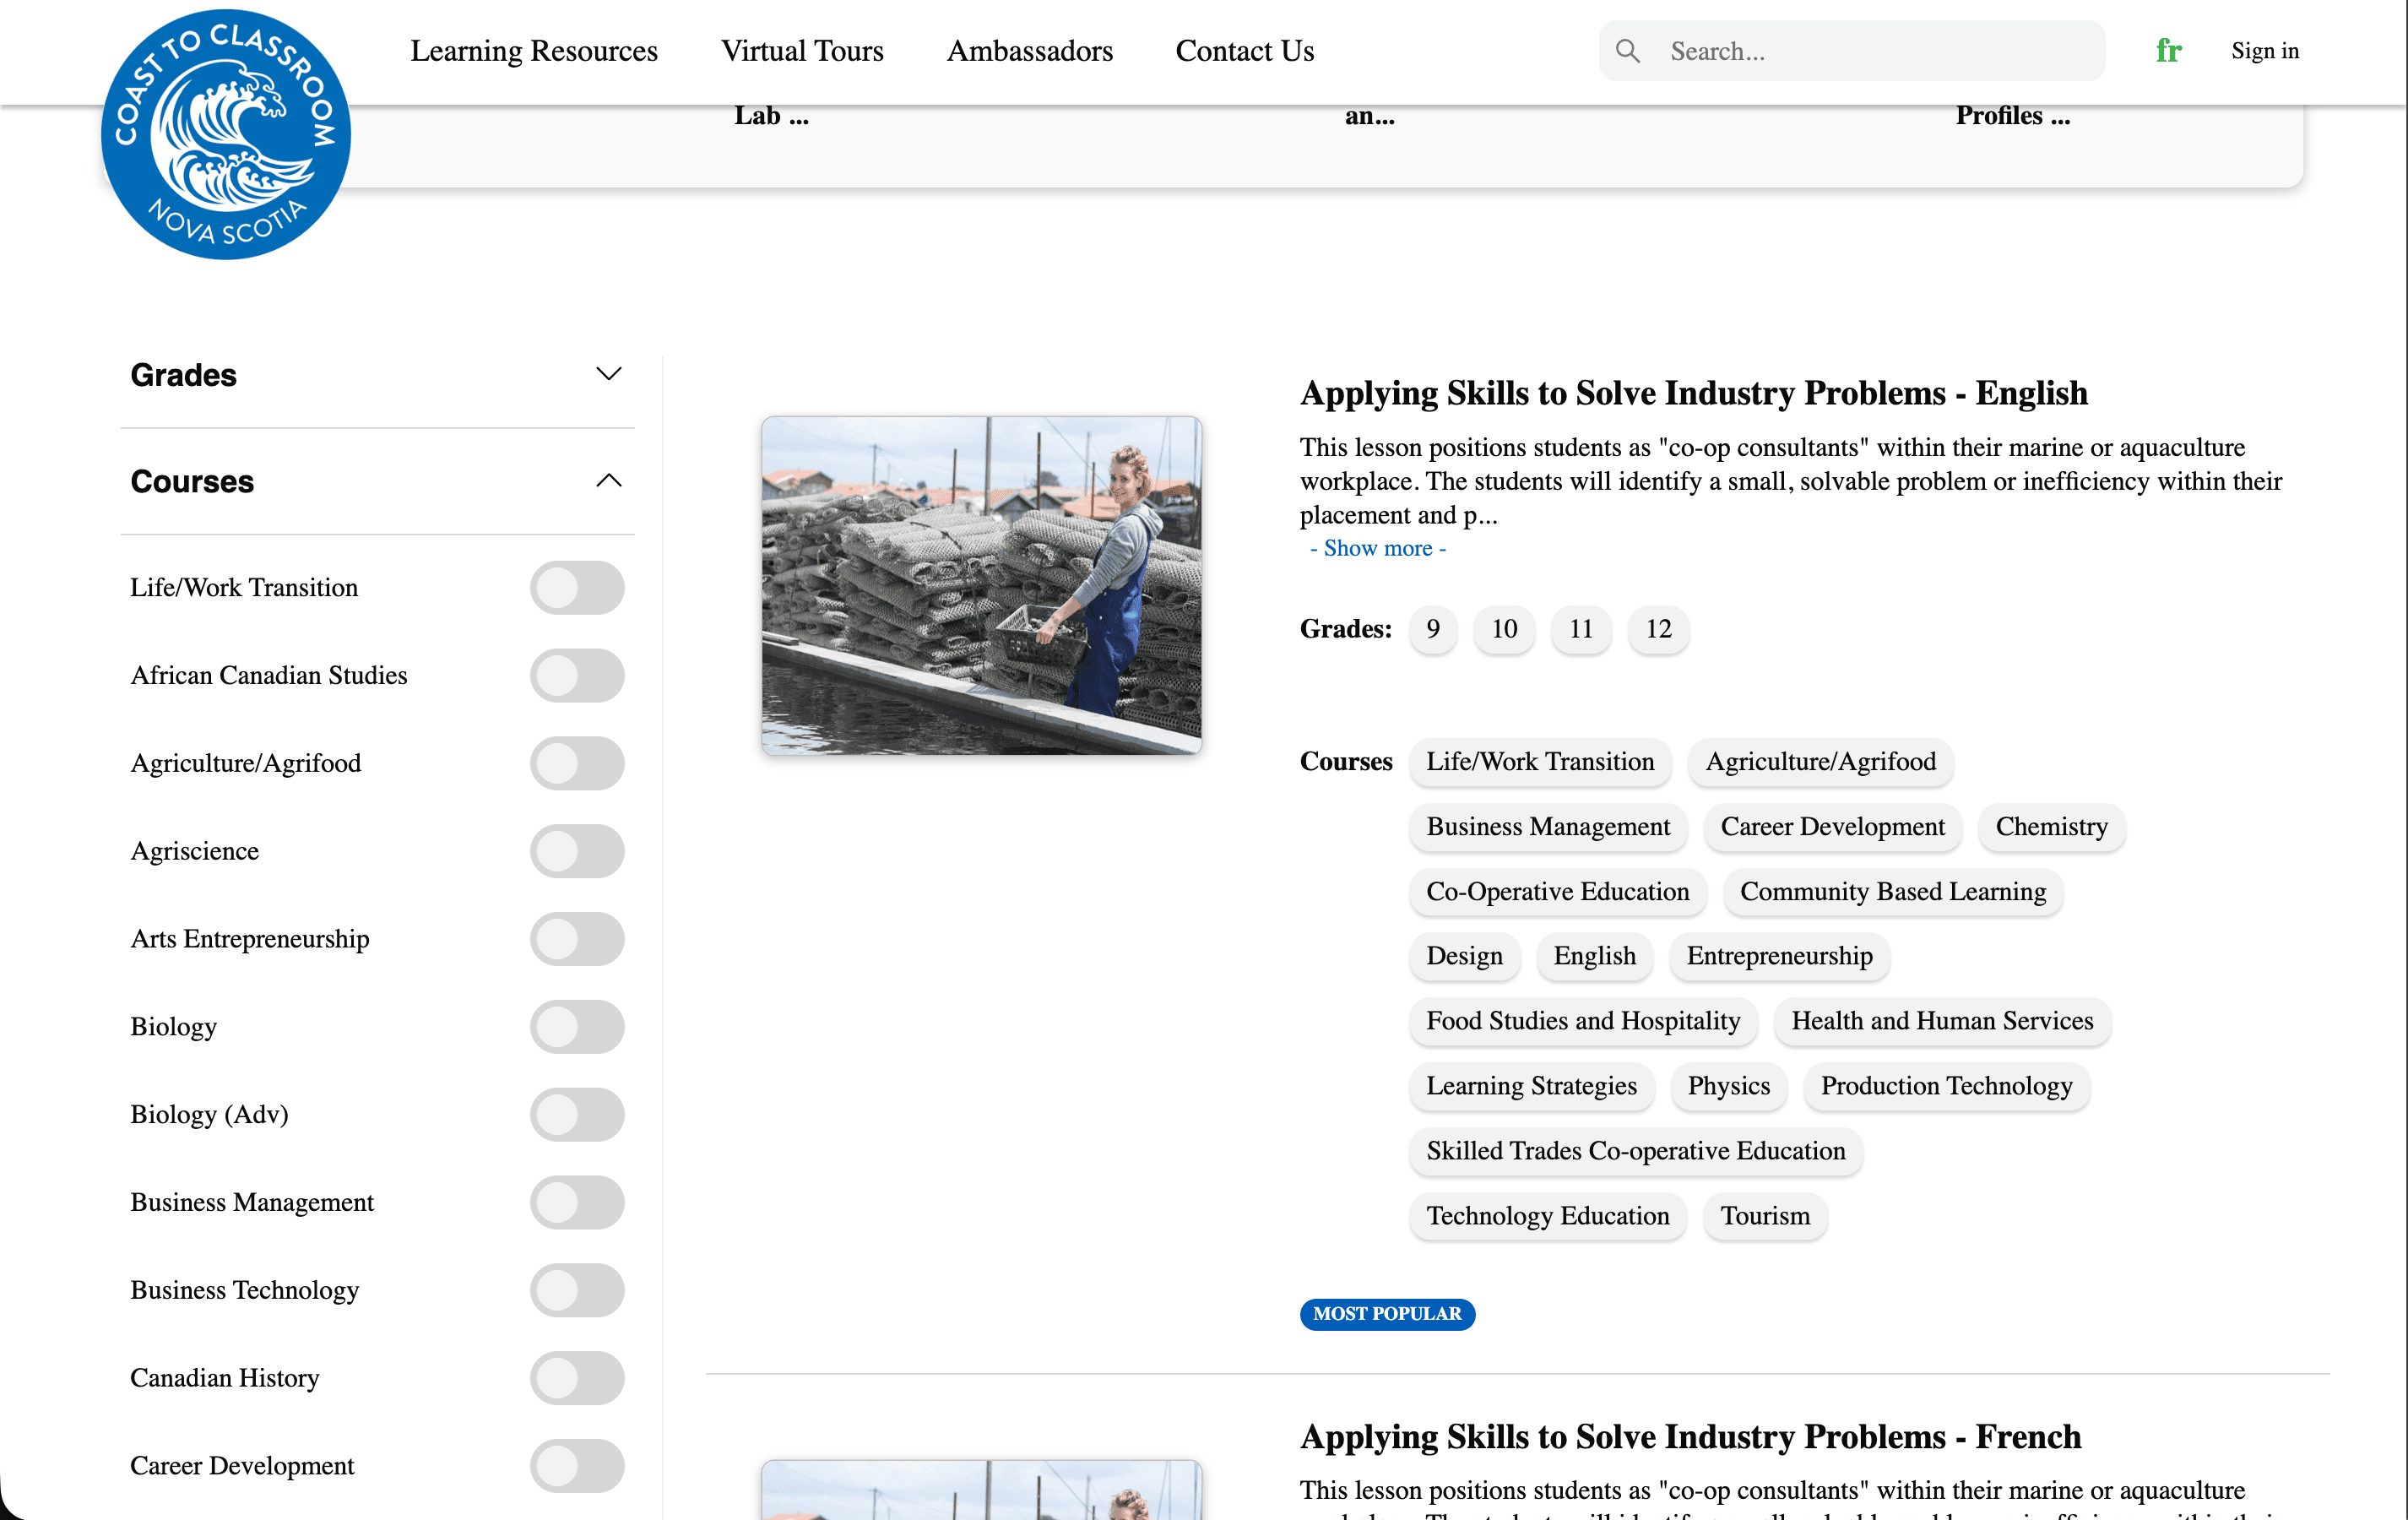This screenshot has width=2408, height=1520.
Task: Select the Production Technology tag
Action: point(1946,1086)
